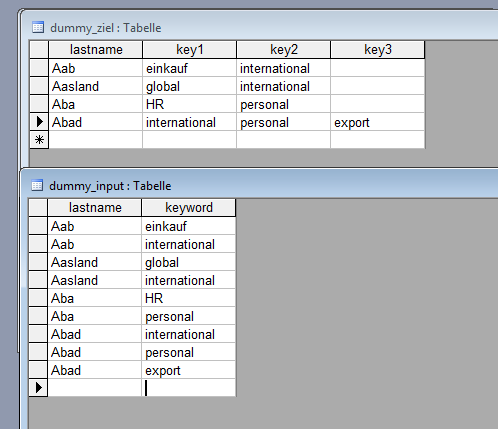The image size is (498, 429).
Task: Select the row selector beside Abad export in dummy_input
Action: click(x=38, y=370)
